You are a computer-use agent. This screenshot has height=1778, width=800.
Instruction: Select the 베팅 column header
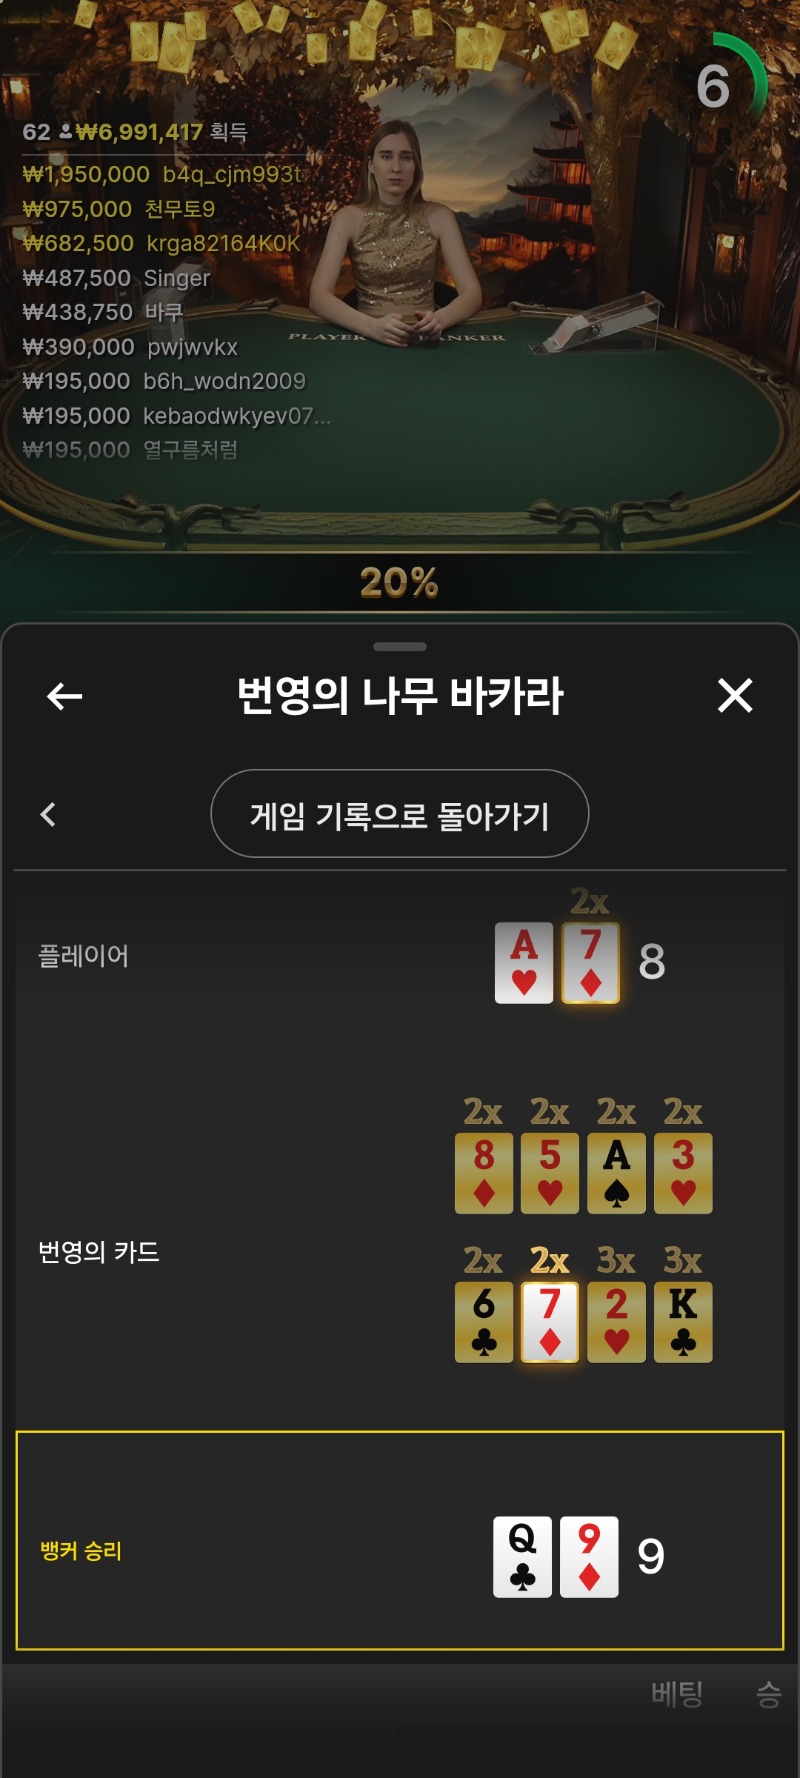coord(677,1693)
